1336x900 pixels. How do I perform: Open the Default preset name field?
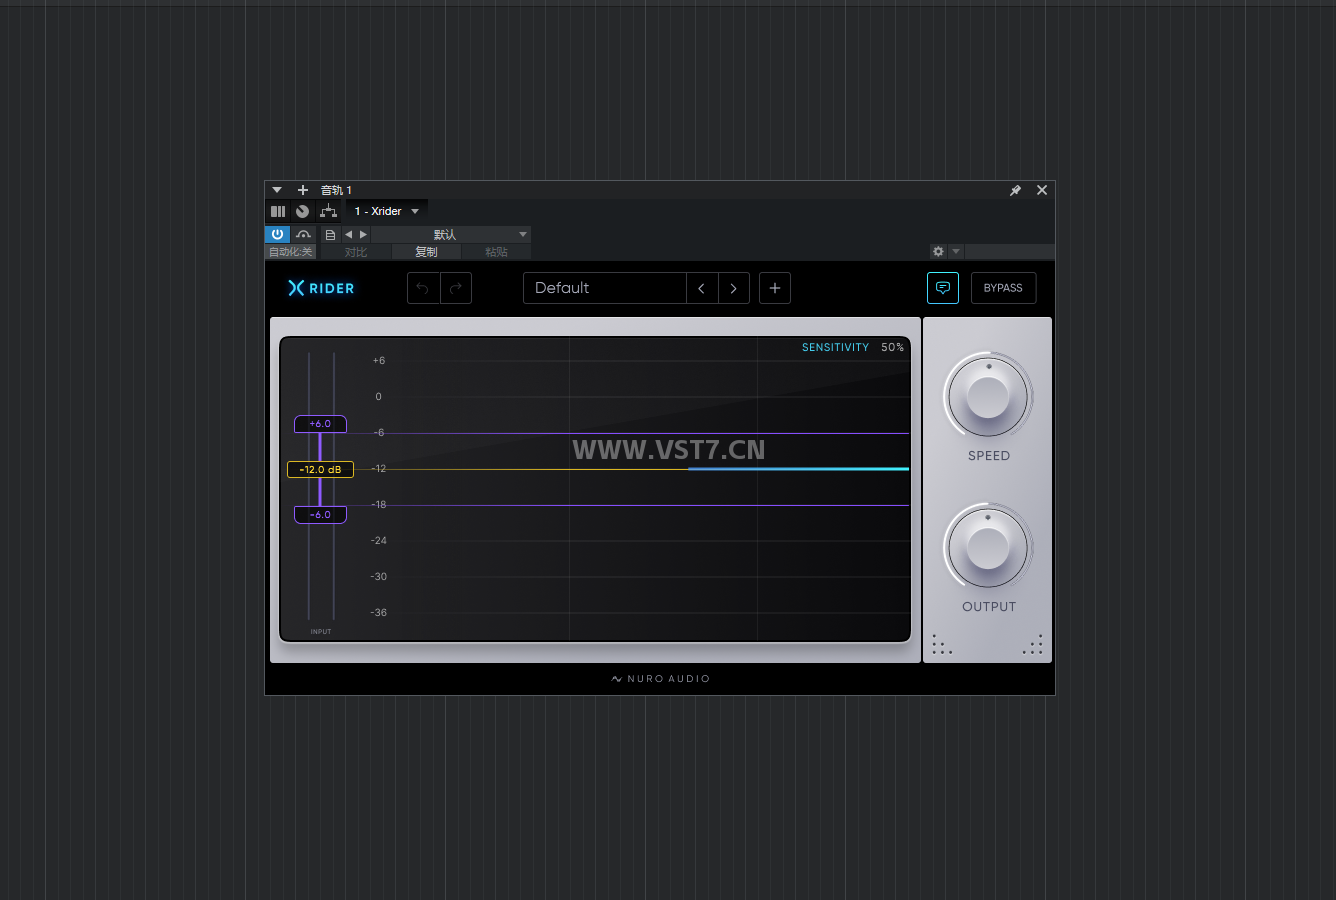[605, 288]
